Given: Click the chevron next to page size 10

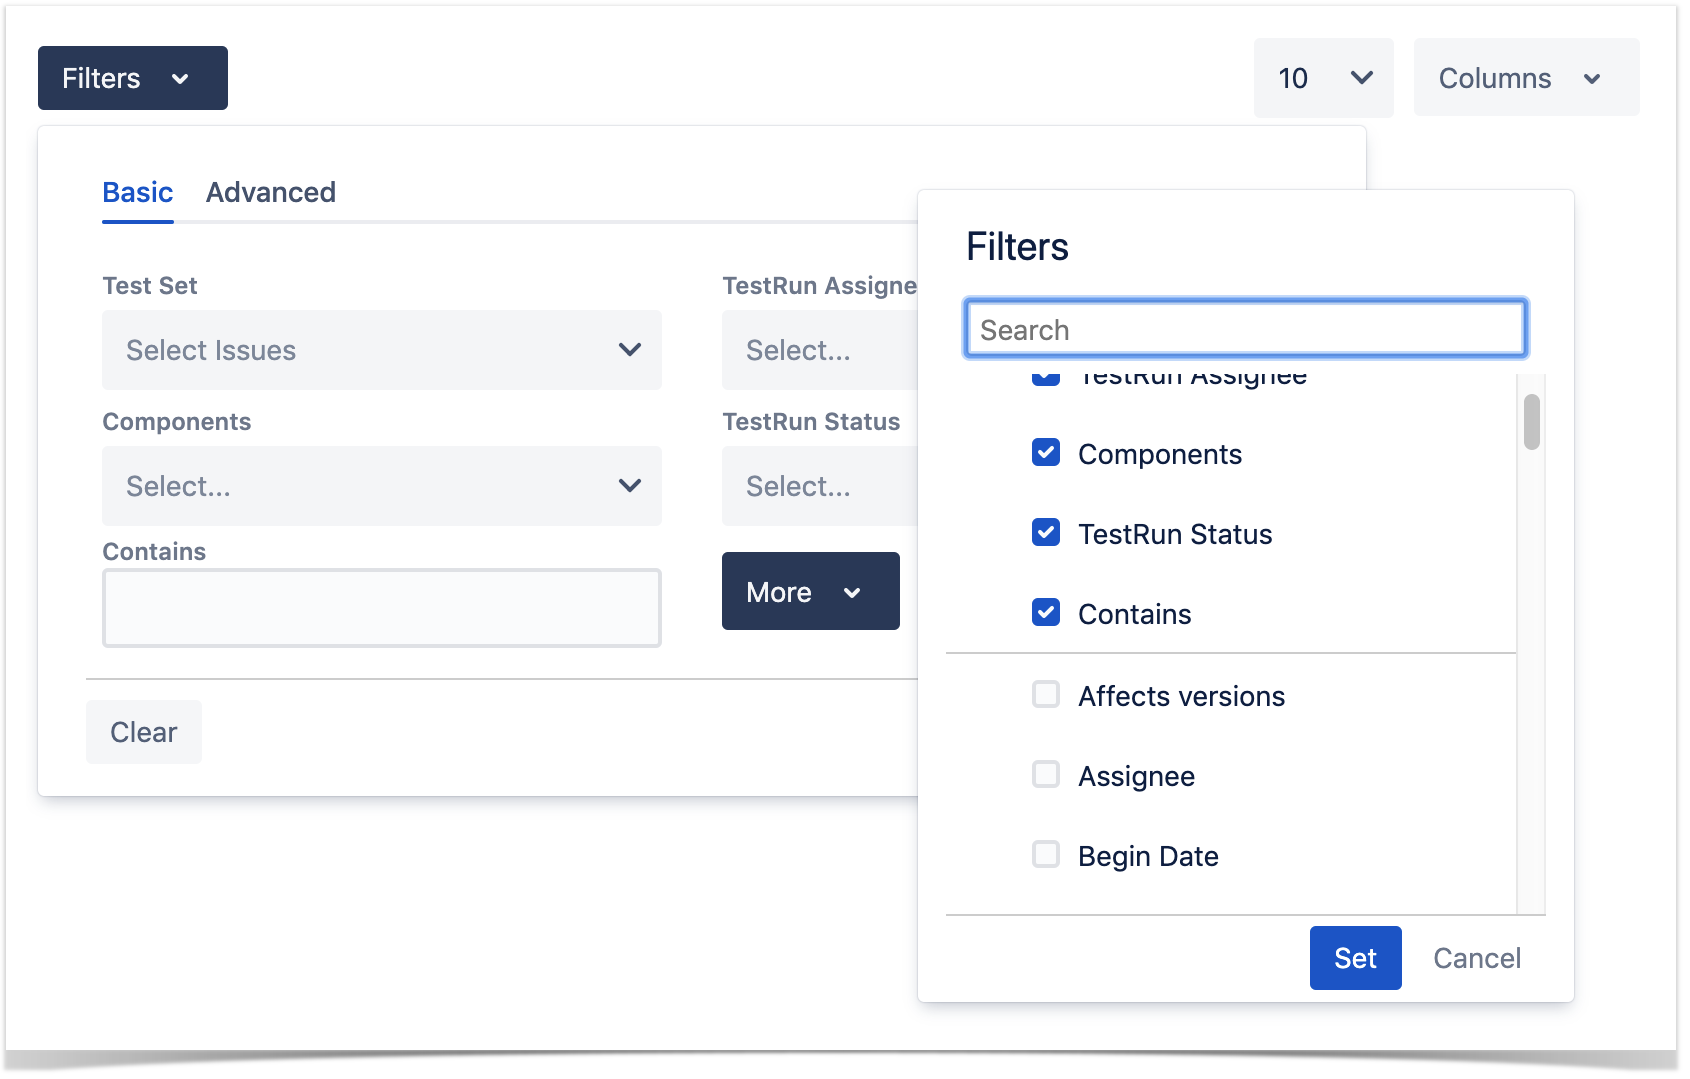Looking at the screenshot, I should pyautogui.click(x=1362, y=78).
